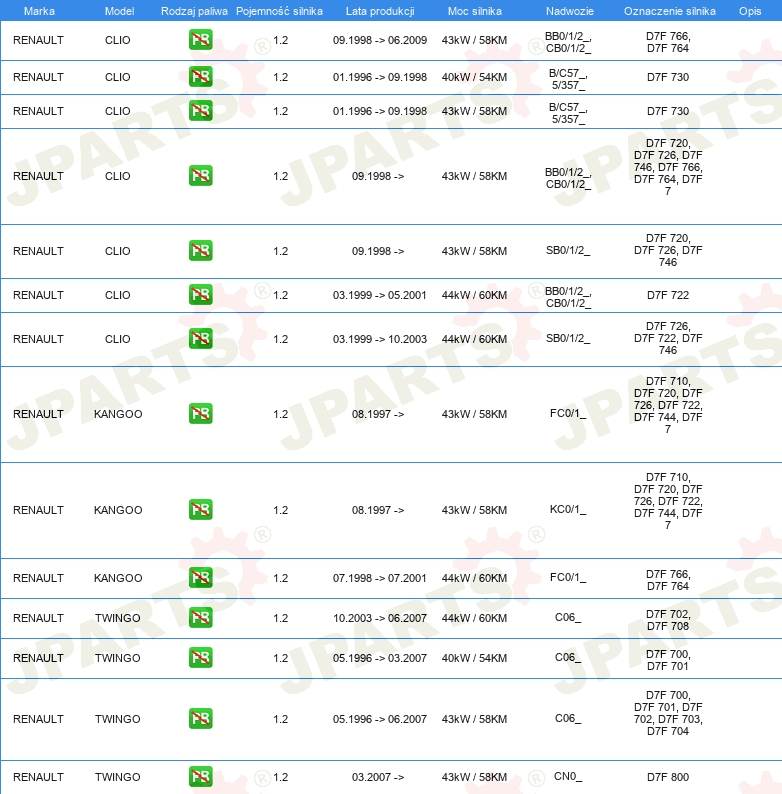Click the Marka column header

point(39,11)
